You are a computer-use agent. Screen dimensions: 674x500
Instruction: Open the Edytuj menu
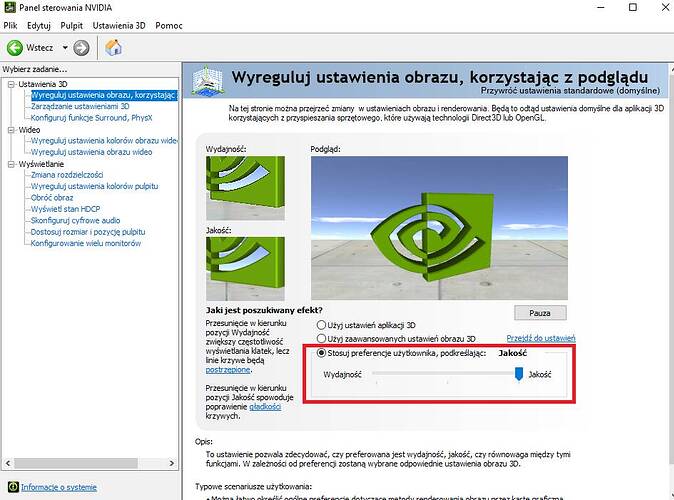pyautogui.click(x=39, y=25)
